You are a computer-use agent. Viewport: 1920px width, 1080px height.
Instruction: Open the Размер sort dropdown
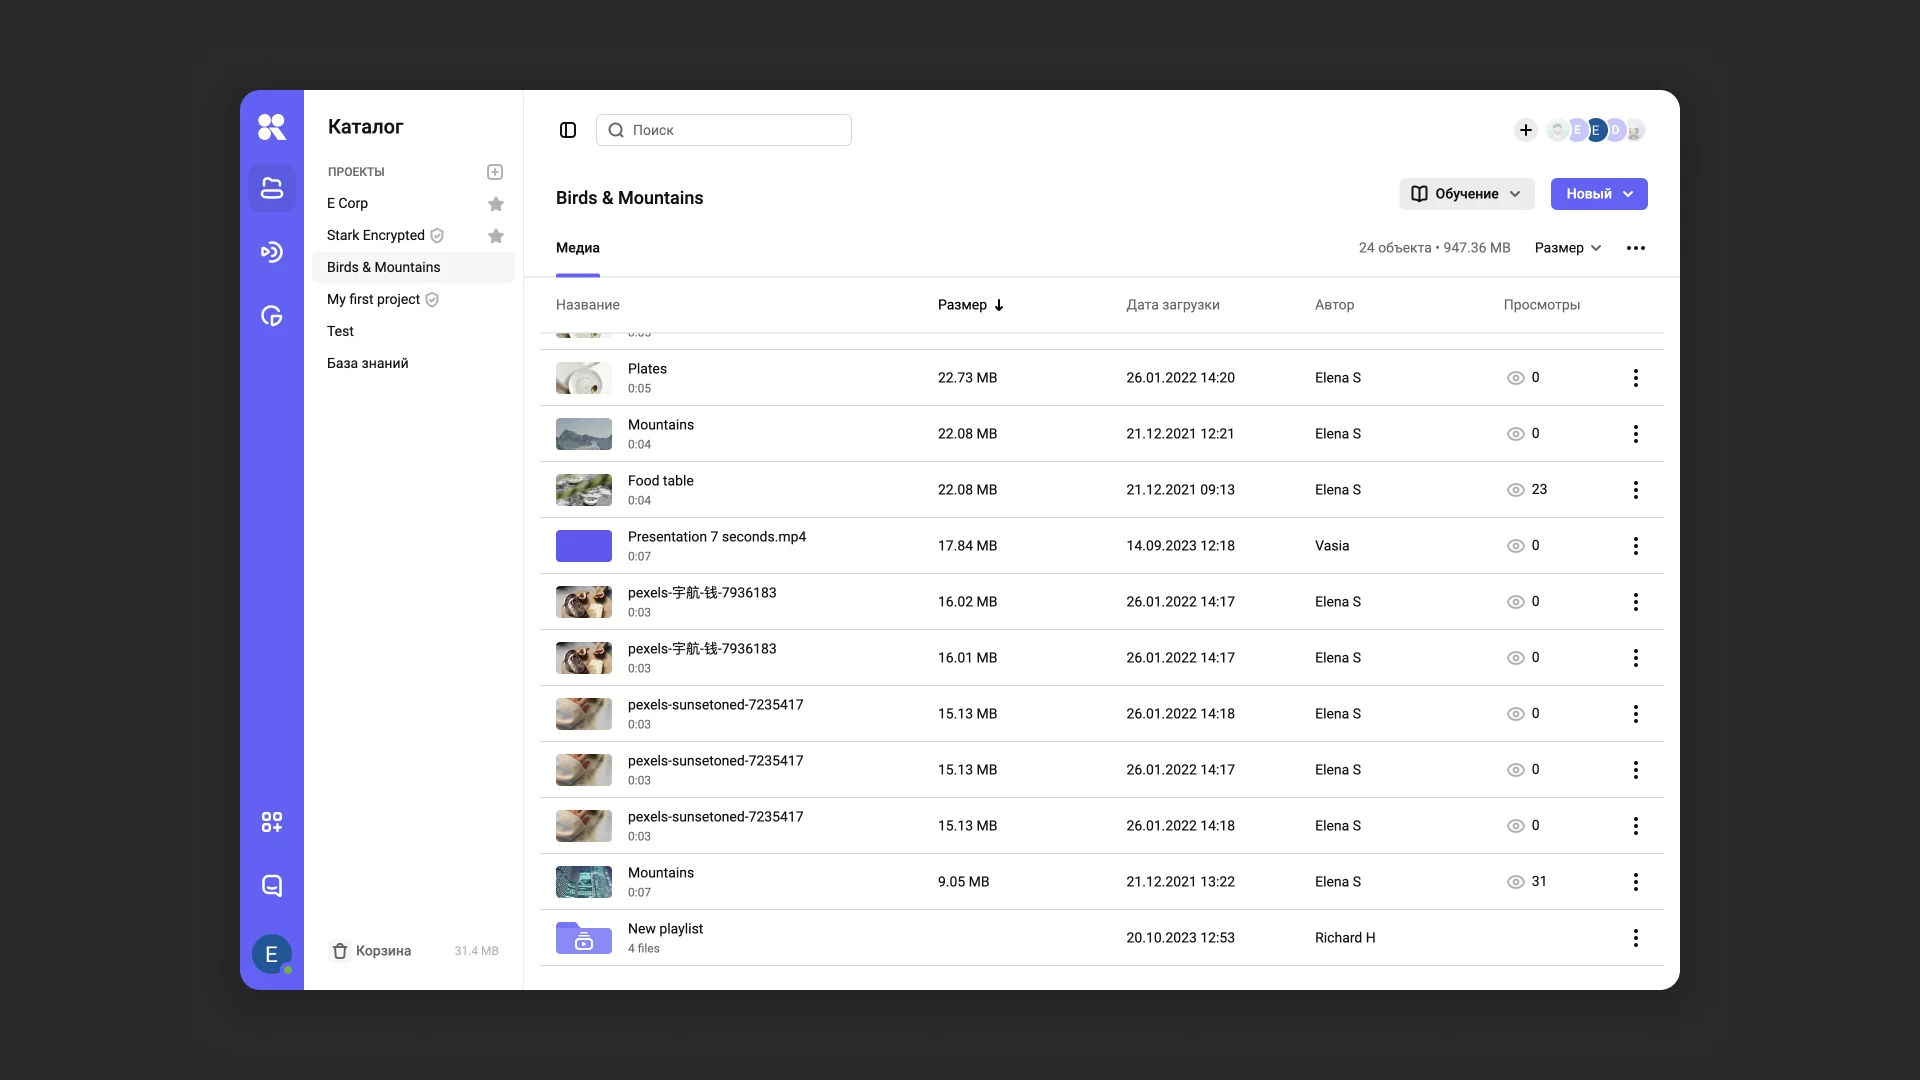pyautogui.click(x=1568, y=248)
